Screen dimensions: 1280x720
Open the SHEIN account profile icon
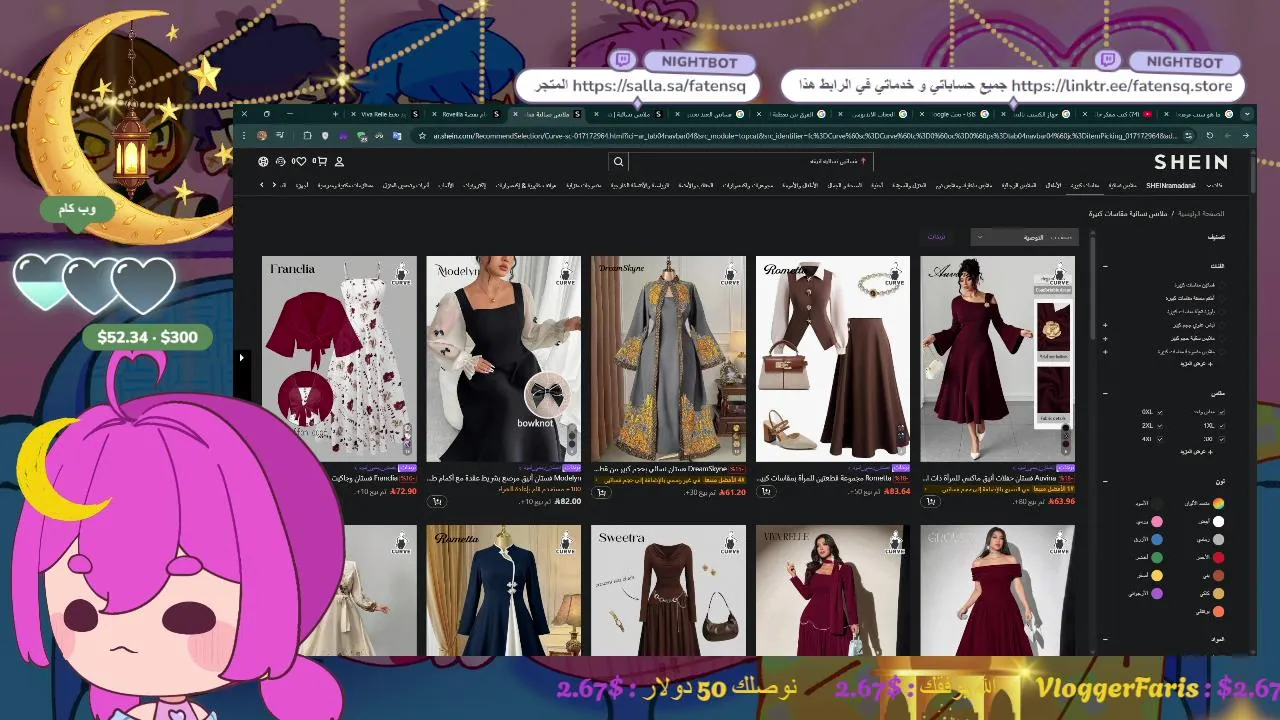coord(339,161)
